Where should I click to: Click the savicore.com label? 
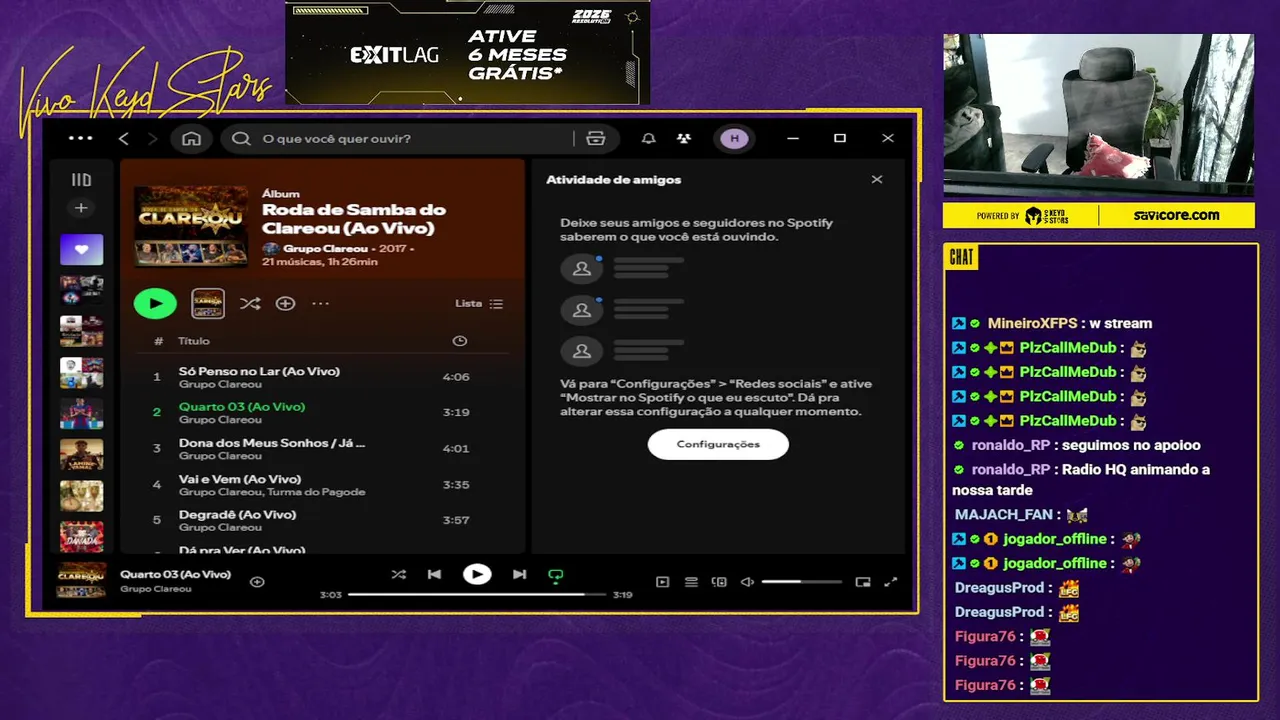coord(1176,215)
